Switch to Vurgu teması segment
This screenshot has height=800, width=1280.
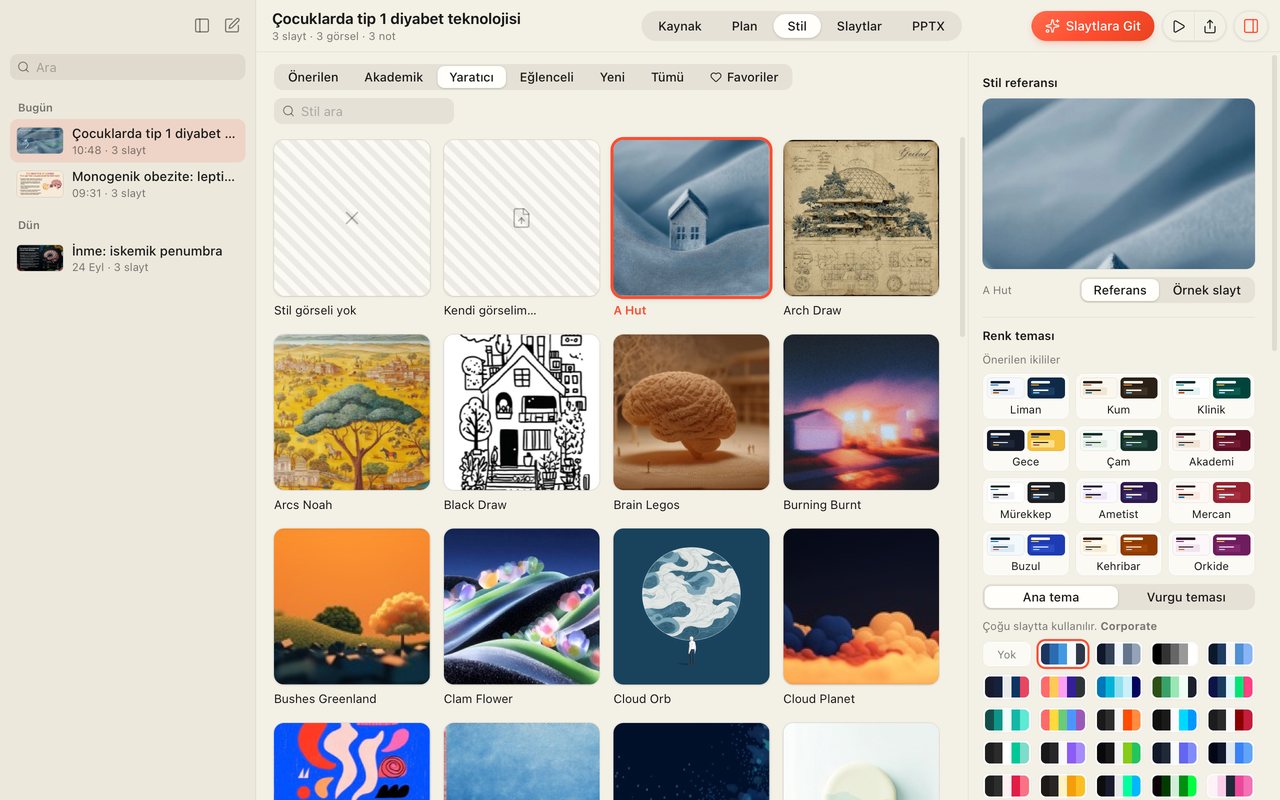click(1185, 597)
